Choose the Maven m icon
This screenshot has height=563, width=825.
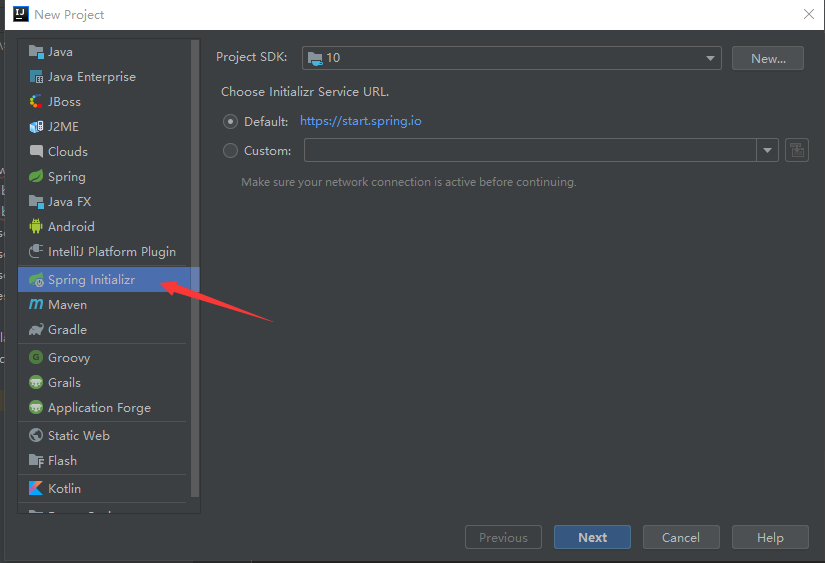pyautogui.click(x=36, y=304)
